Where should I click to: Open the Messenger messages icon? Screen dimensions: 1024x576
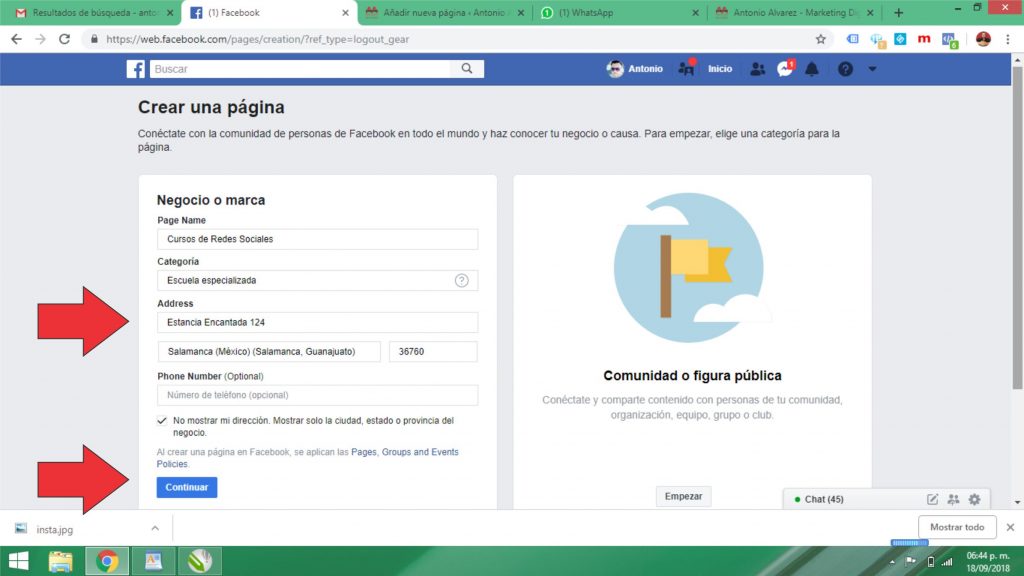[785, 69]
